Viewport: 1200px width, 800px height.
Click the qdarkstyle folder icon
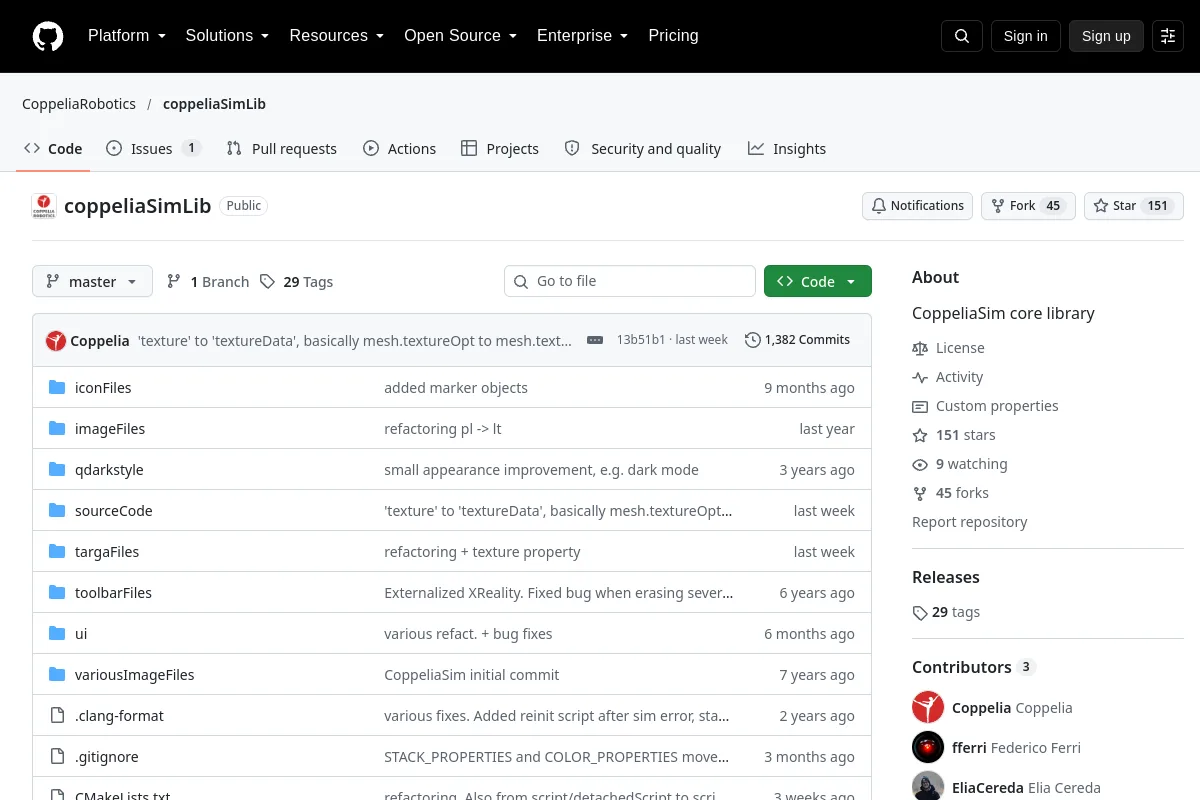click(x=57, y=470)
